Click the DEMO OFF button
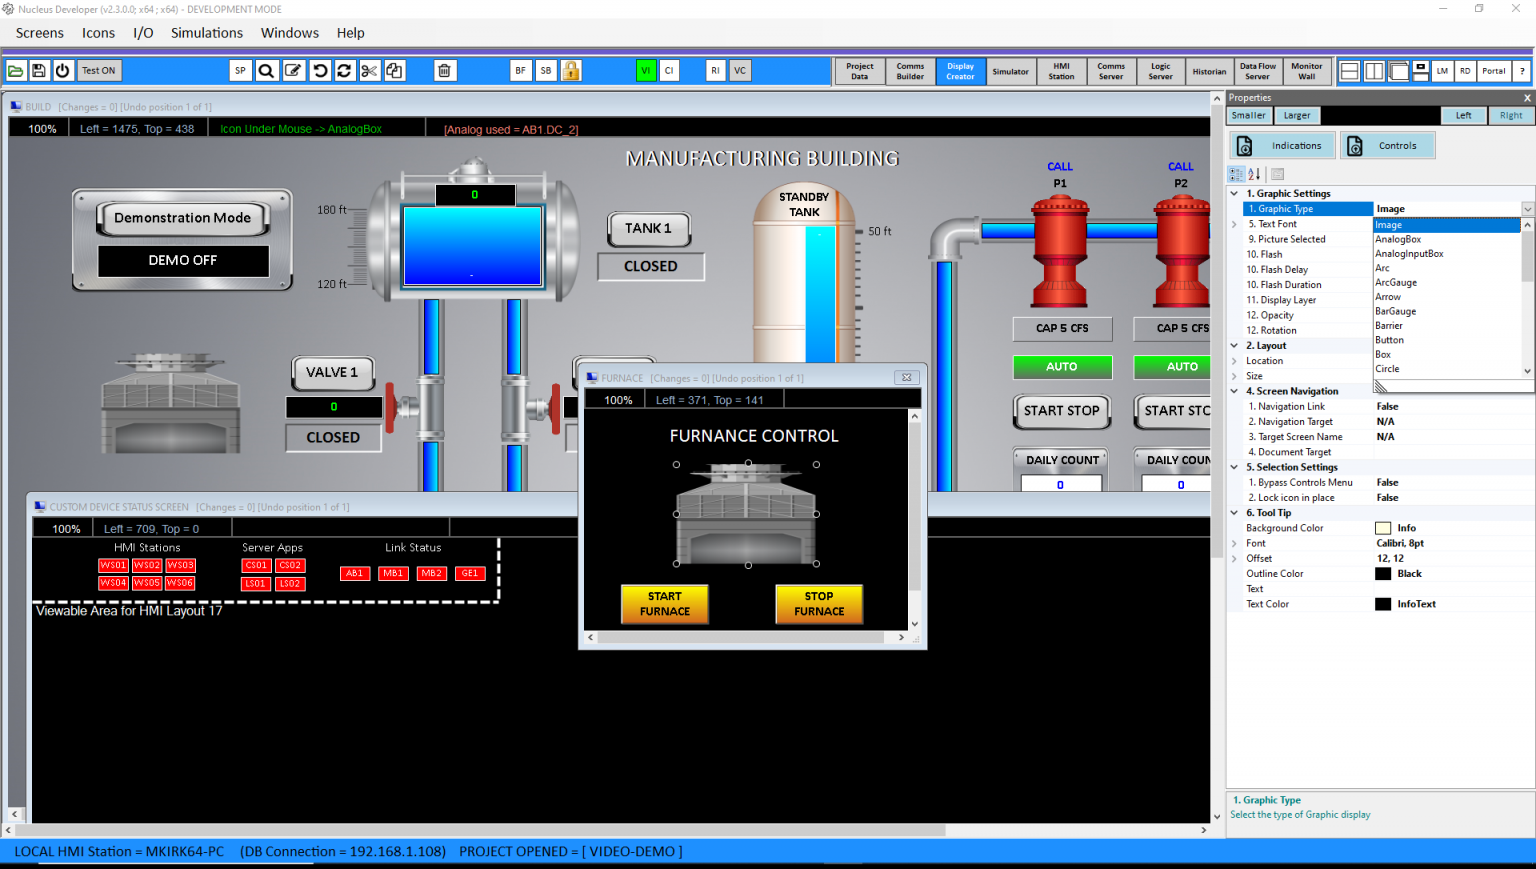This screenshot has height=869, width=1536. (x=182, y=261)
